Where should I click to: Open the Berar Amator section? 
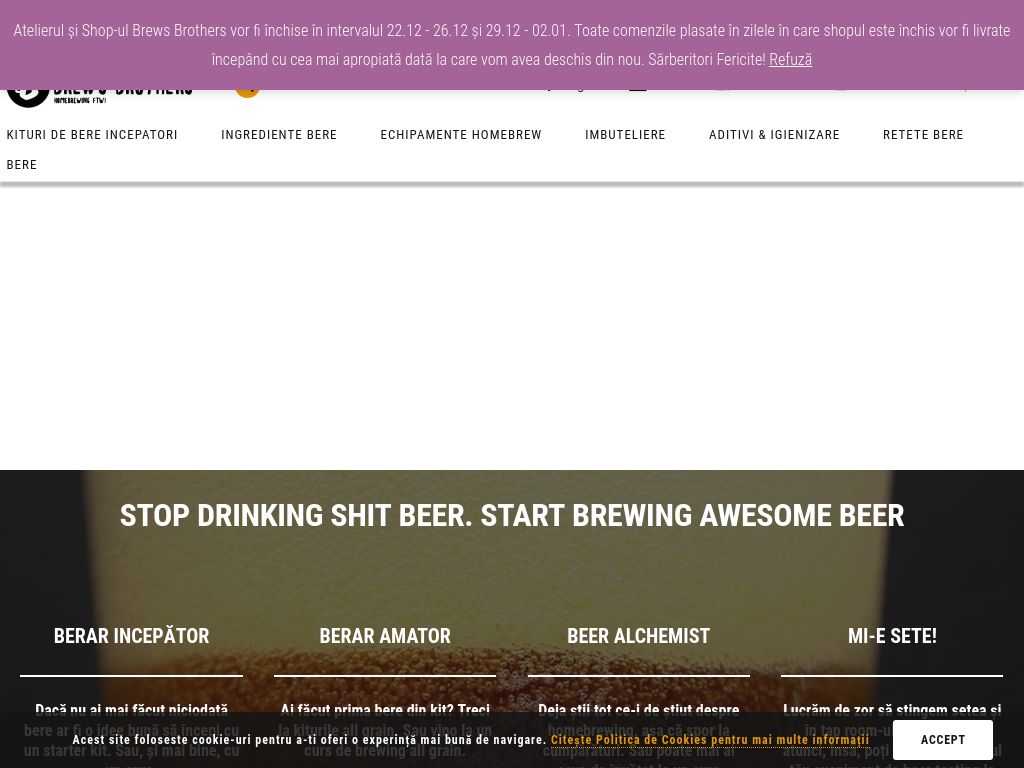pyautogui.click(x=385, y=636)
